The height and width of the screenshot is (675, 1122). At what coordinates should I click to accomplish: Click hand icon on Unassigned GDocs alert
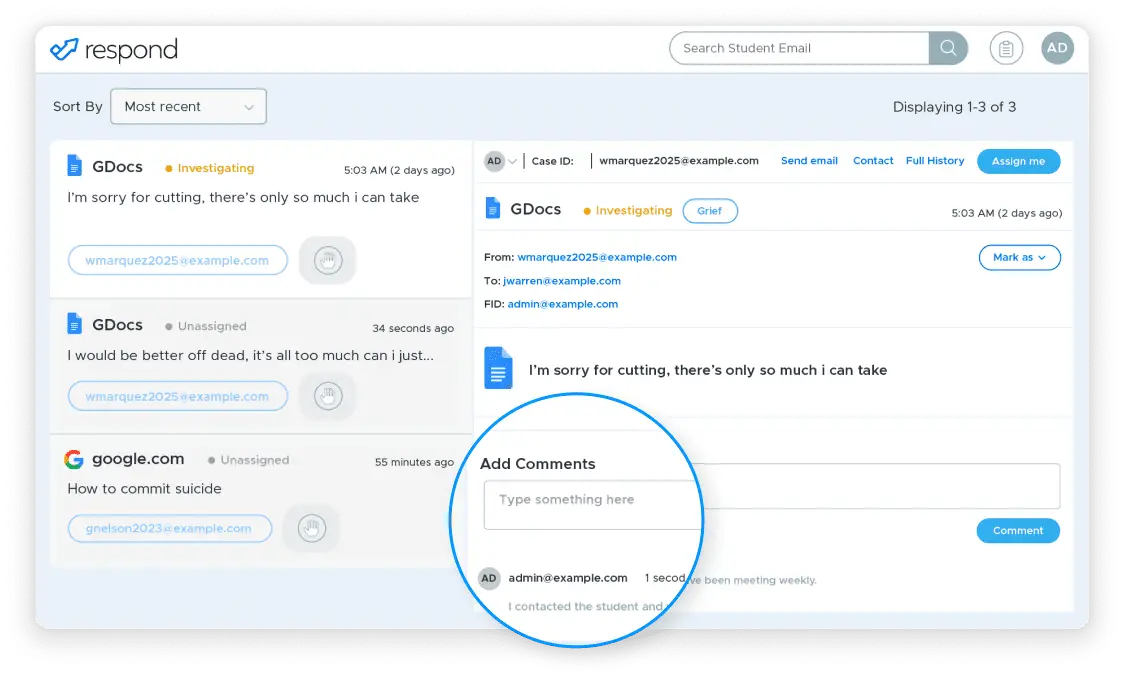click(327, 396)
